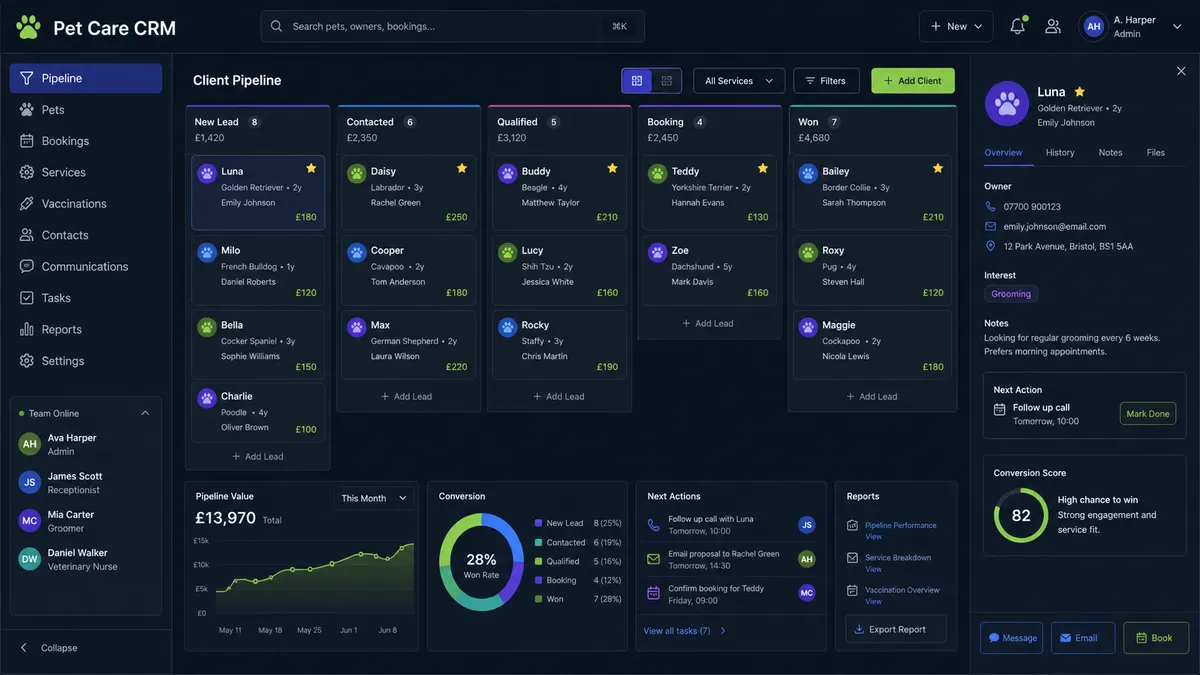Viewport: 1200px width, 675px height.
Task: Click the Message button in Luna panel
Action: point(1012,638)
